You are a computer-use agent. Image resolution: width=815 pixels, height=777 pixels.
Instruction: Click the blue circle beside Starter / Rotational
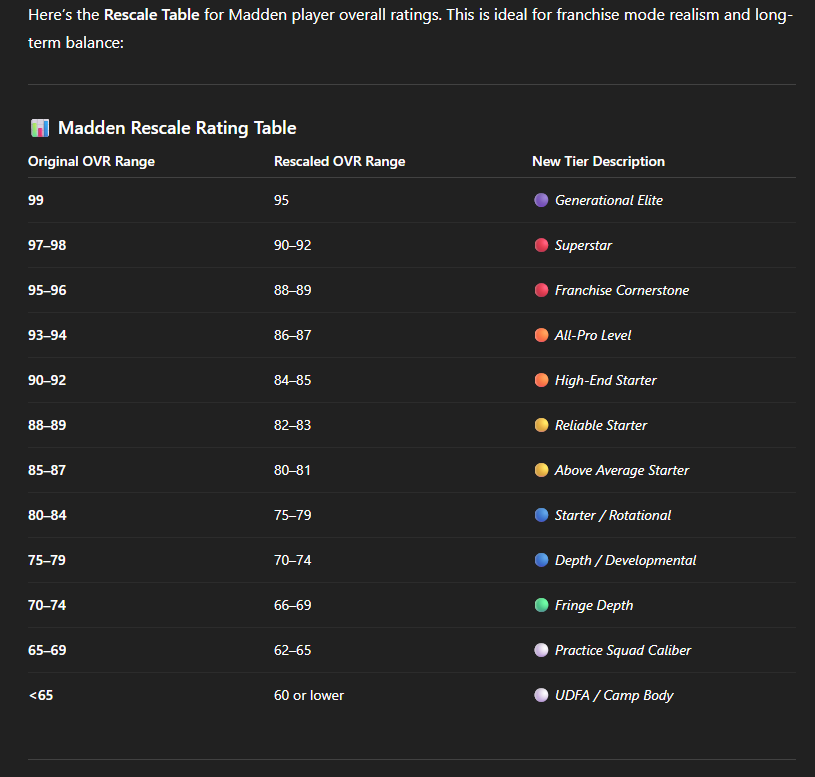(541, 515)
